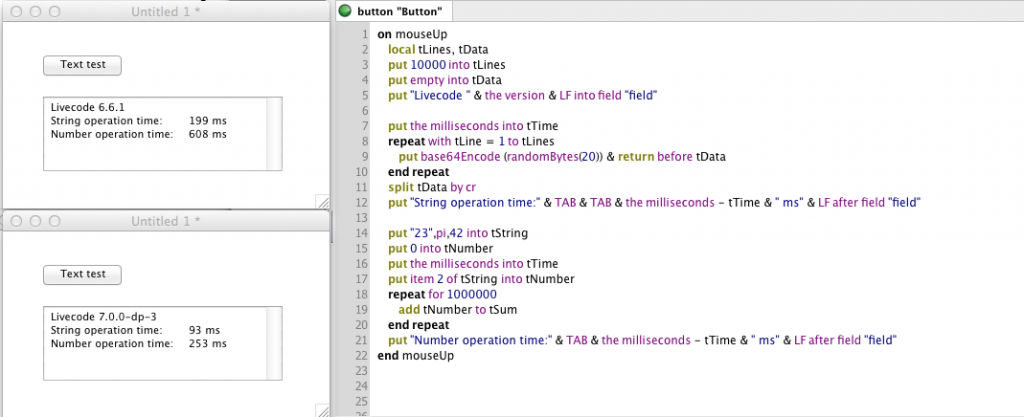The image size is (1024, 417).
Task: Minimize the lower Untitled 1 window
Action: point(36,221)
